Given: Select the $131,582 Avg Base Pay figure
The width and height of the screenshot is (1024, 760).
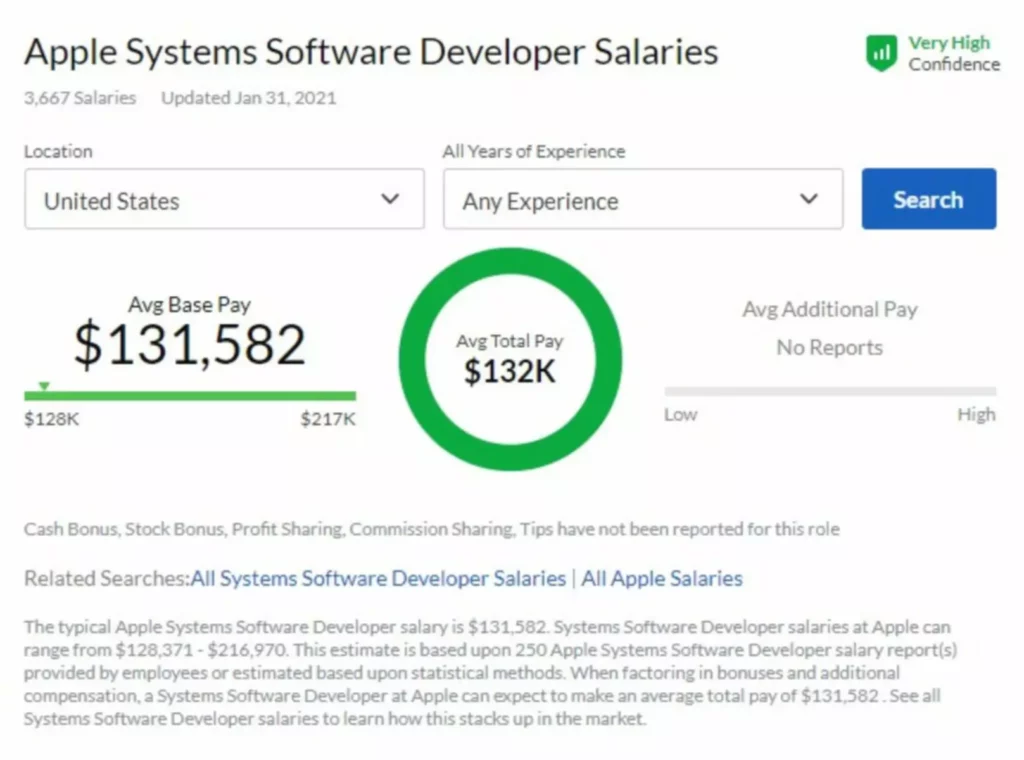Looking at the screenshot, I should tap(190, 346).
